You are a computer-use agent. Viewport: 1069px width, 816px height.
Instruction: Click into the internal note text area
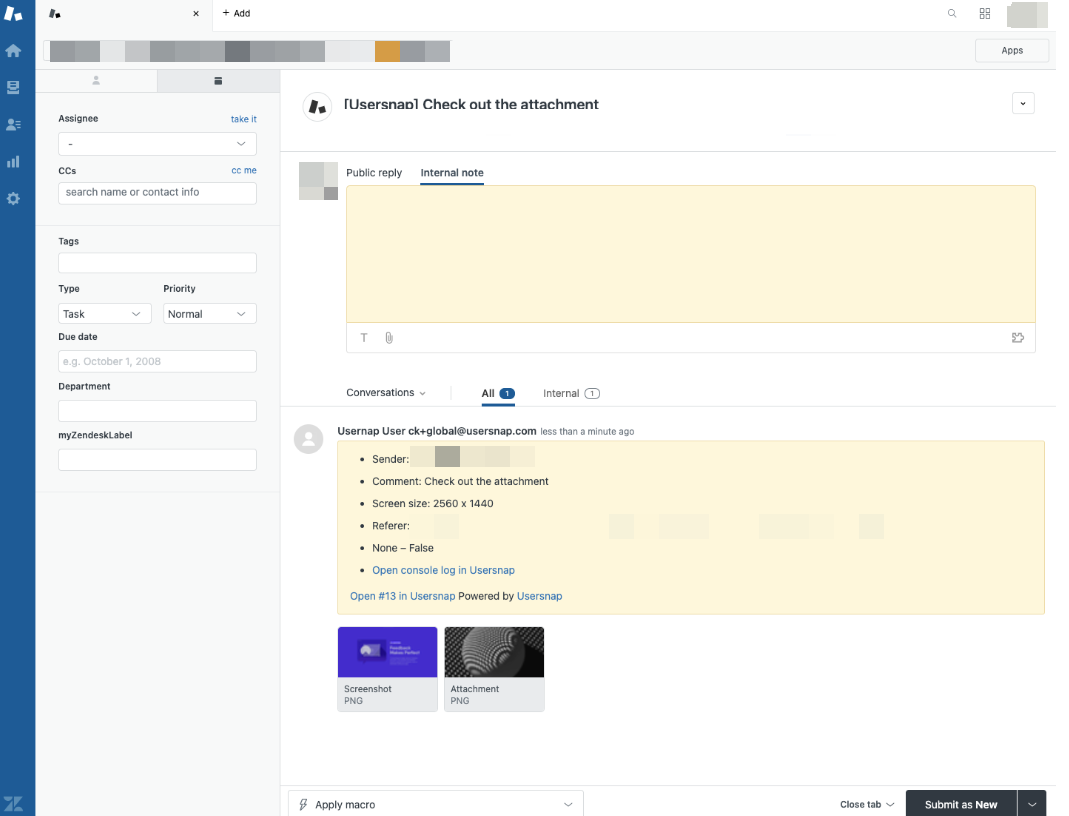coord(691,254)
